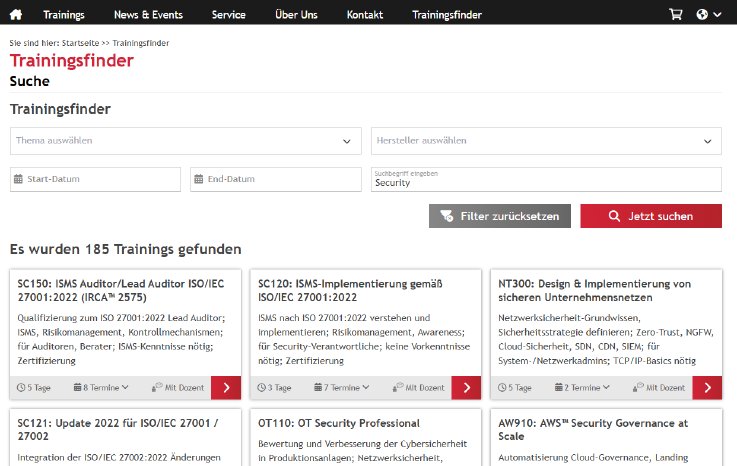Click clock icon beside 5 Tage on SC150
Image resolution: width=737 pixels, height=466 pixels.
pos(21,387)
